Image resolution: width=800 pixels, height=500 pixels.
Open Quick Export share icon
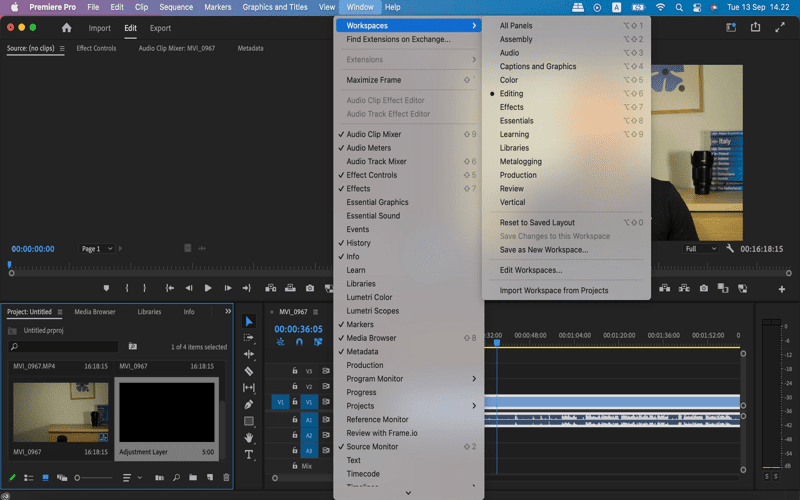(755, 28)
